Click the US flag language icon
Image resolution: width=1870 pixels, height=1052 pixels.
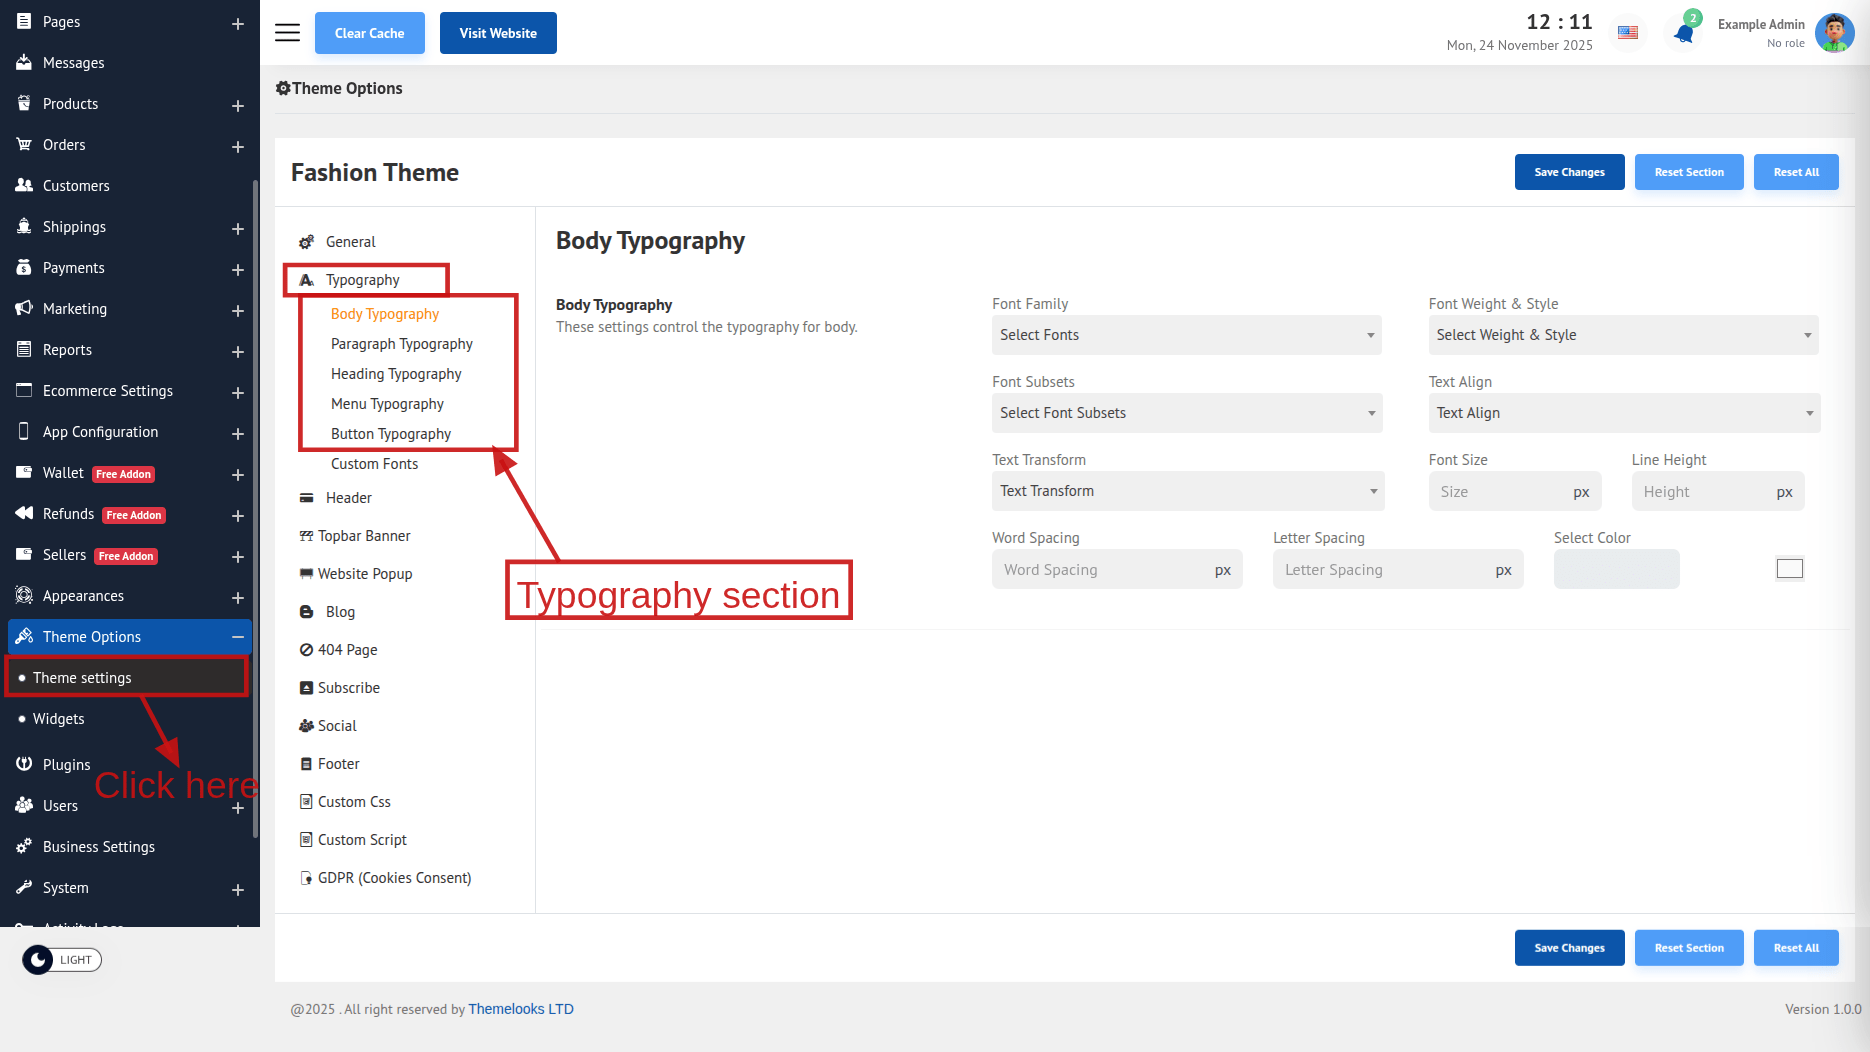(1628, 33)
